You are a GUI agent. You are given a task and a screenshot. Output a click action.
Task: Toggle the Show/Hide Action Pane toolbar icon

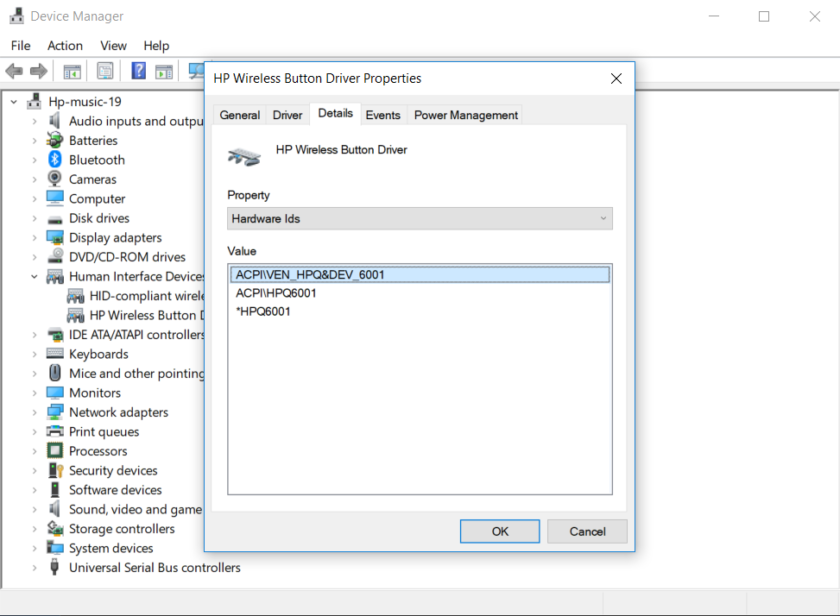point(164,71)
